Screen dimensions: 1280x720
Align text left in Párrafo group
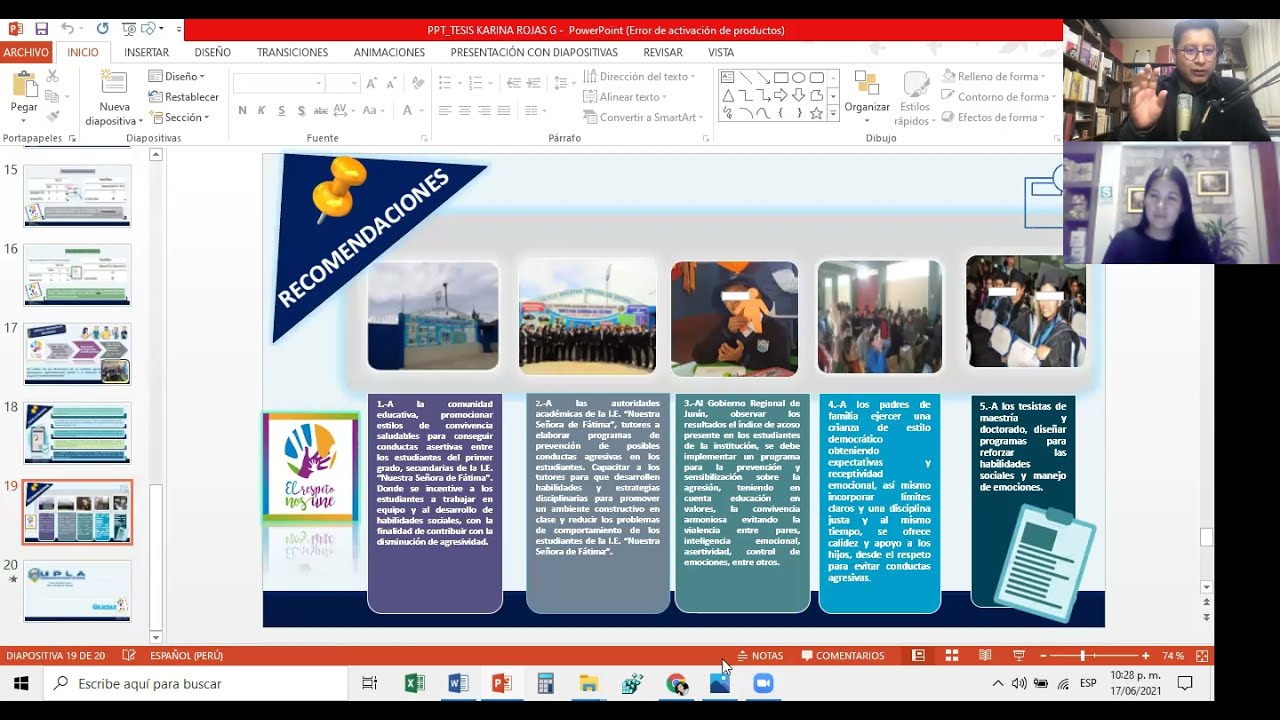pos(445,110)
